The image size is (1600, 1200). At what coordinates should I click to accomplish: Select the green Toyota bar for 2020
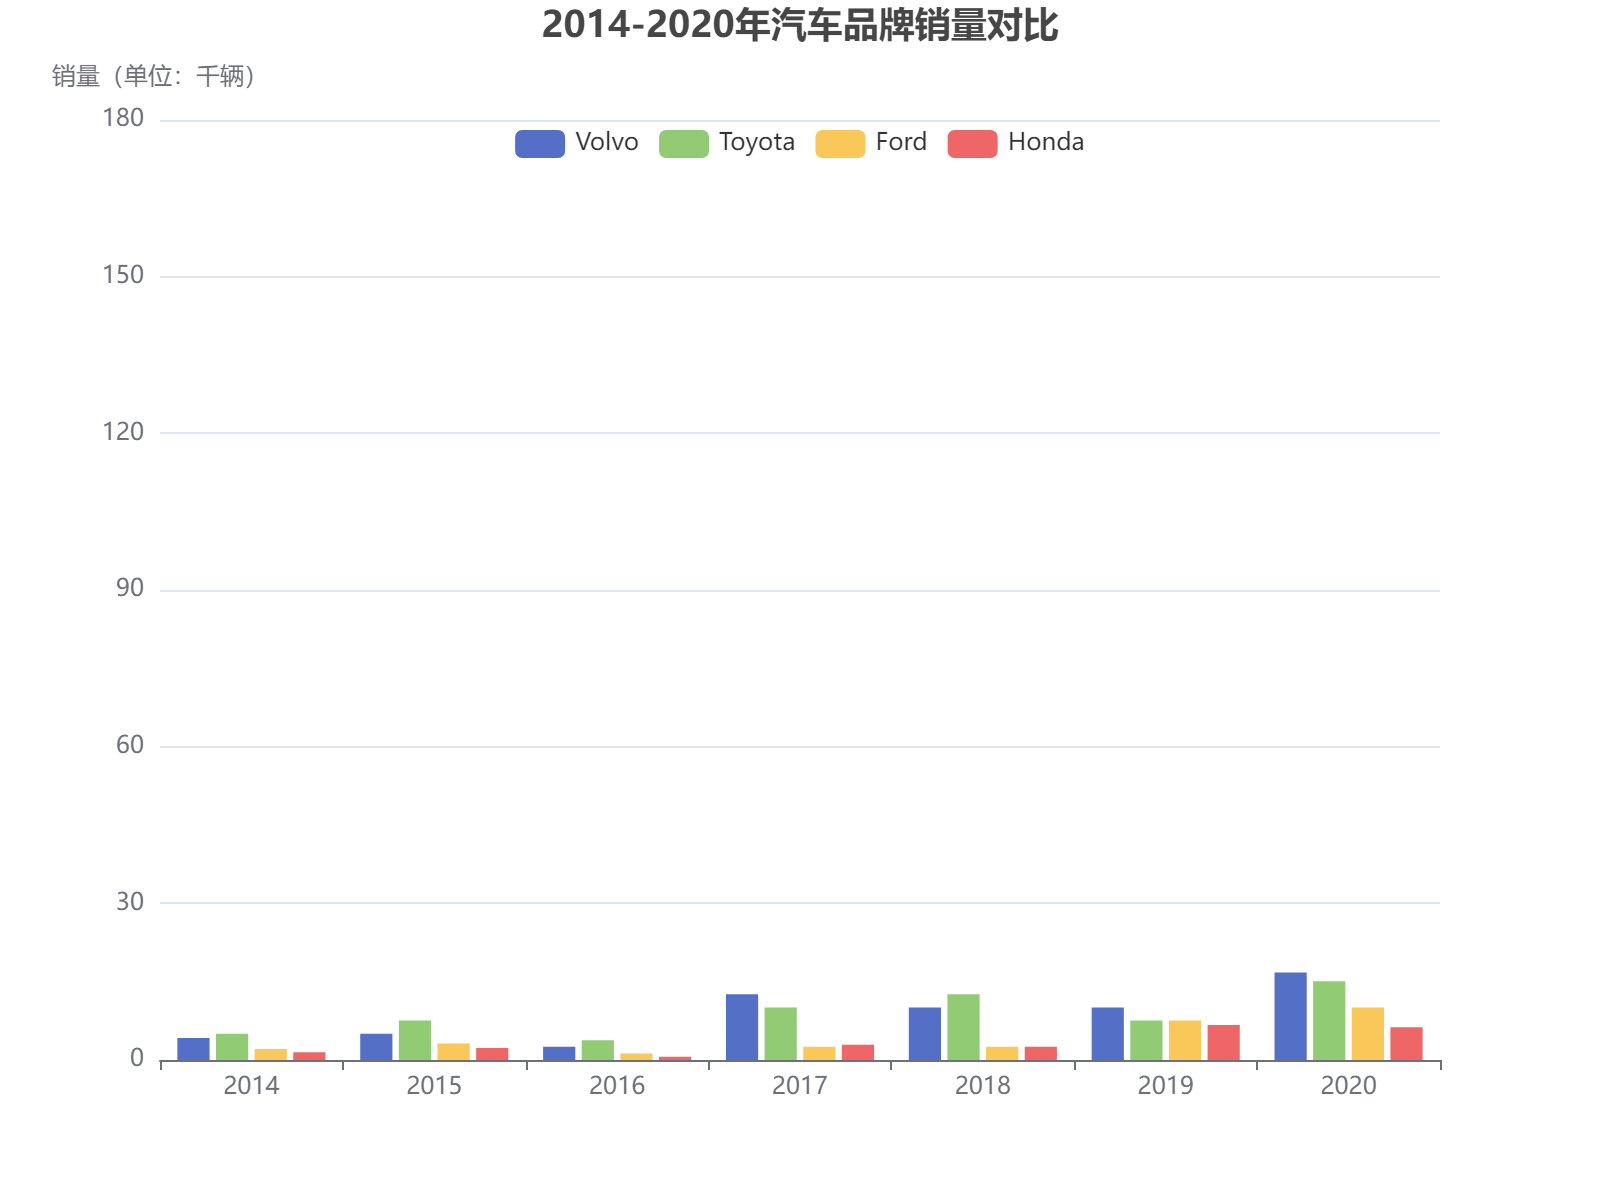(x=1329, y=1021)
